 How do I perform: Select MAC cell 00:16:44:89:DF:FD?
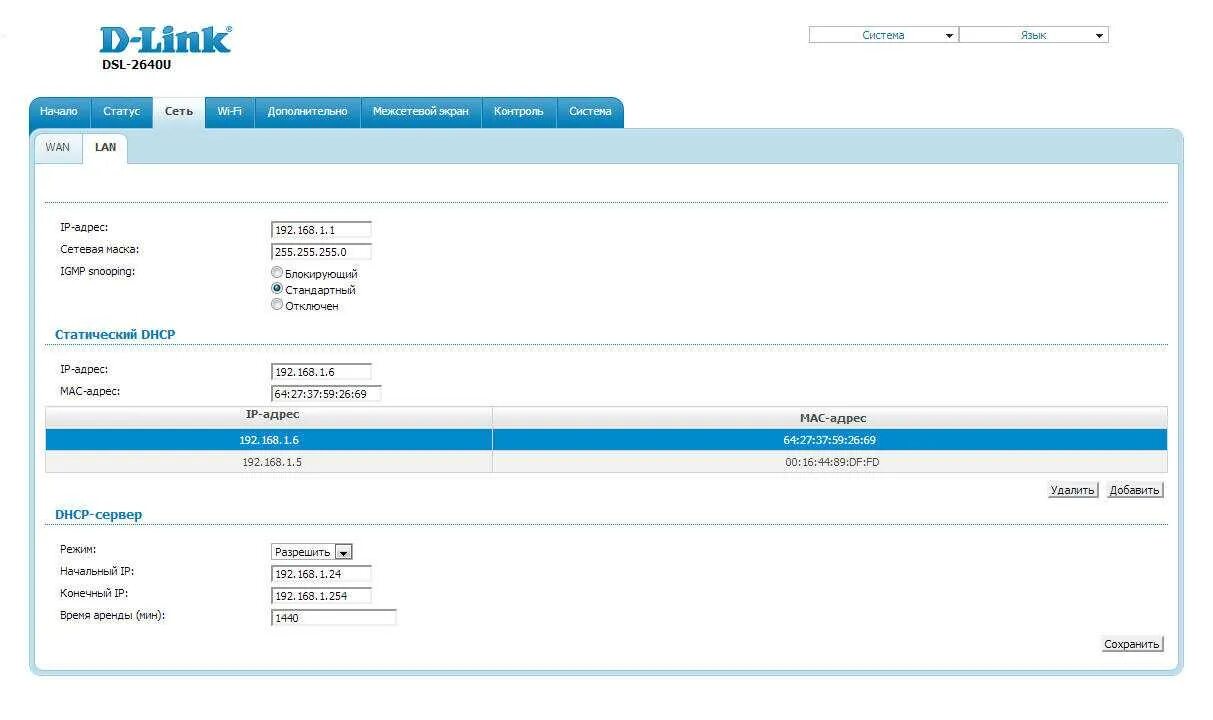832,462
